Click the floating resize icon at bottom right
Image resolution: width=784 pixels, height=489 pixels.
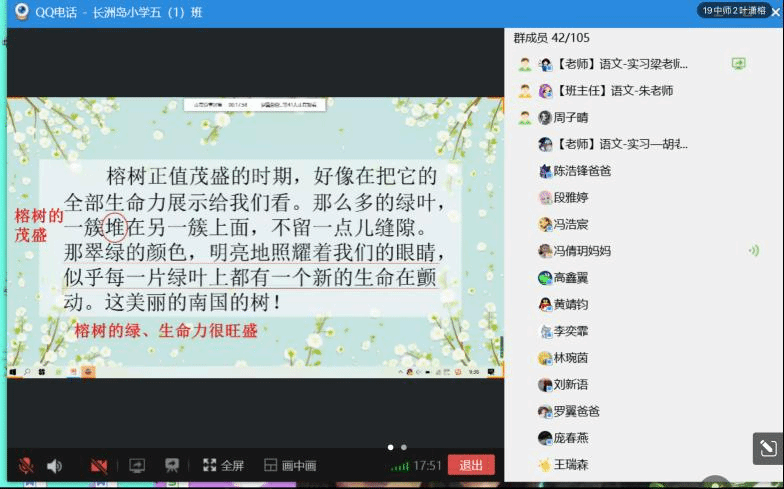766,448
